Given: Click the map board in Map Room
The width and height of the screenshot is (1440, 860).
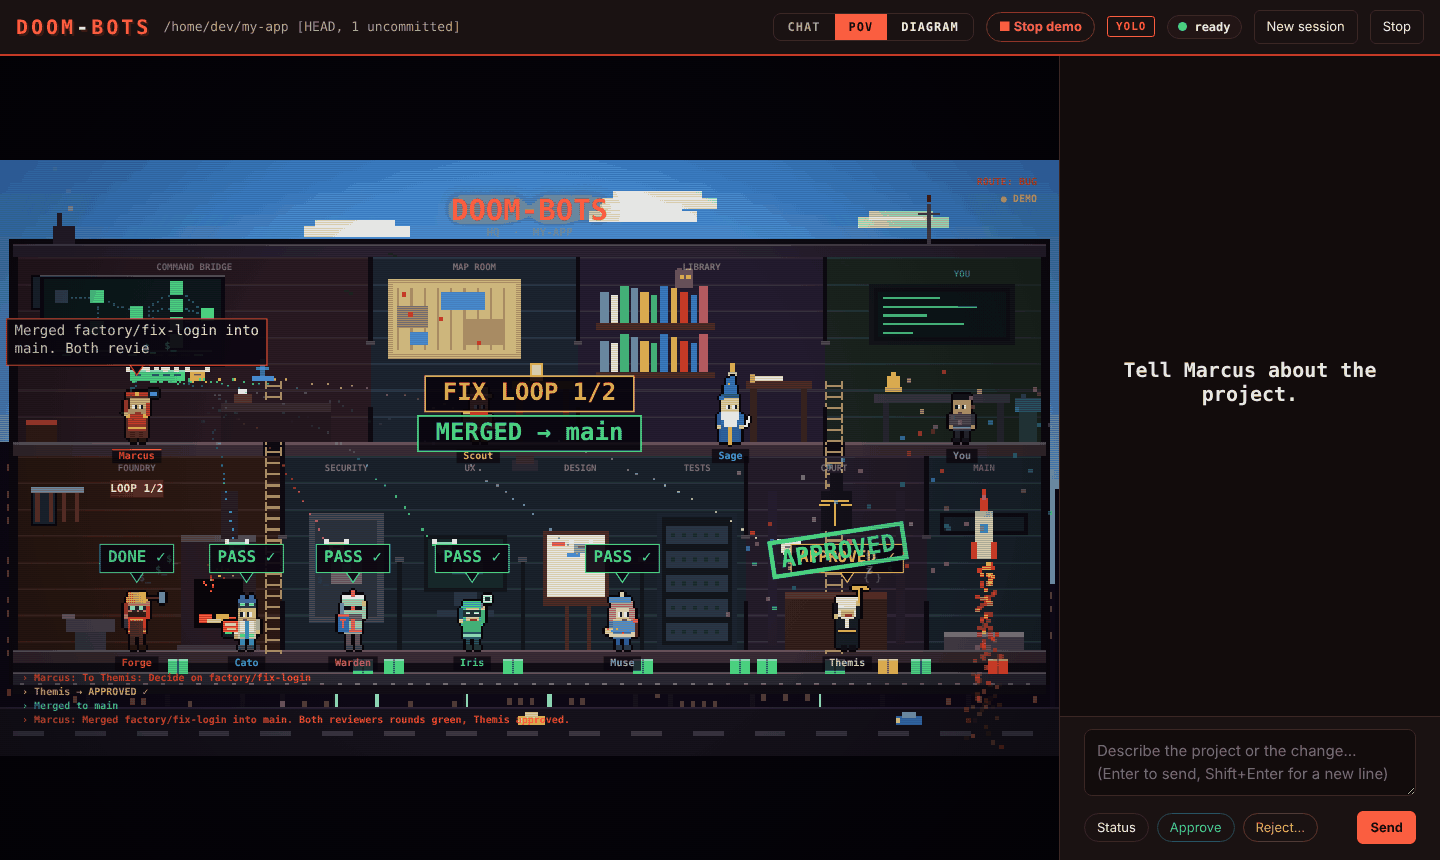Looking at the screenshot, I should 454,319.
